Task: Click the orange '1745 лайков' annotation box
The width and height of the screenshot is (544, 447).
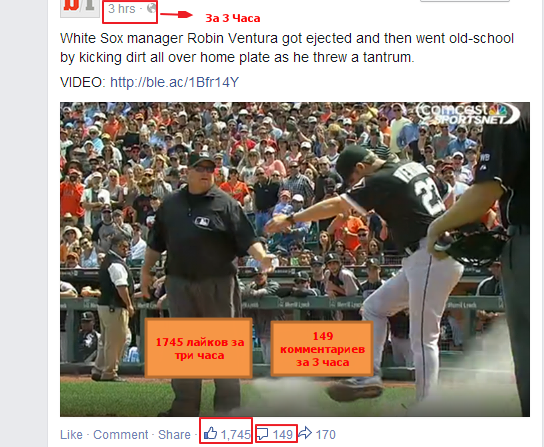Action: 199,348
